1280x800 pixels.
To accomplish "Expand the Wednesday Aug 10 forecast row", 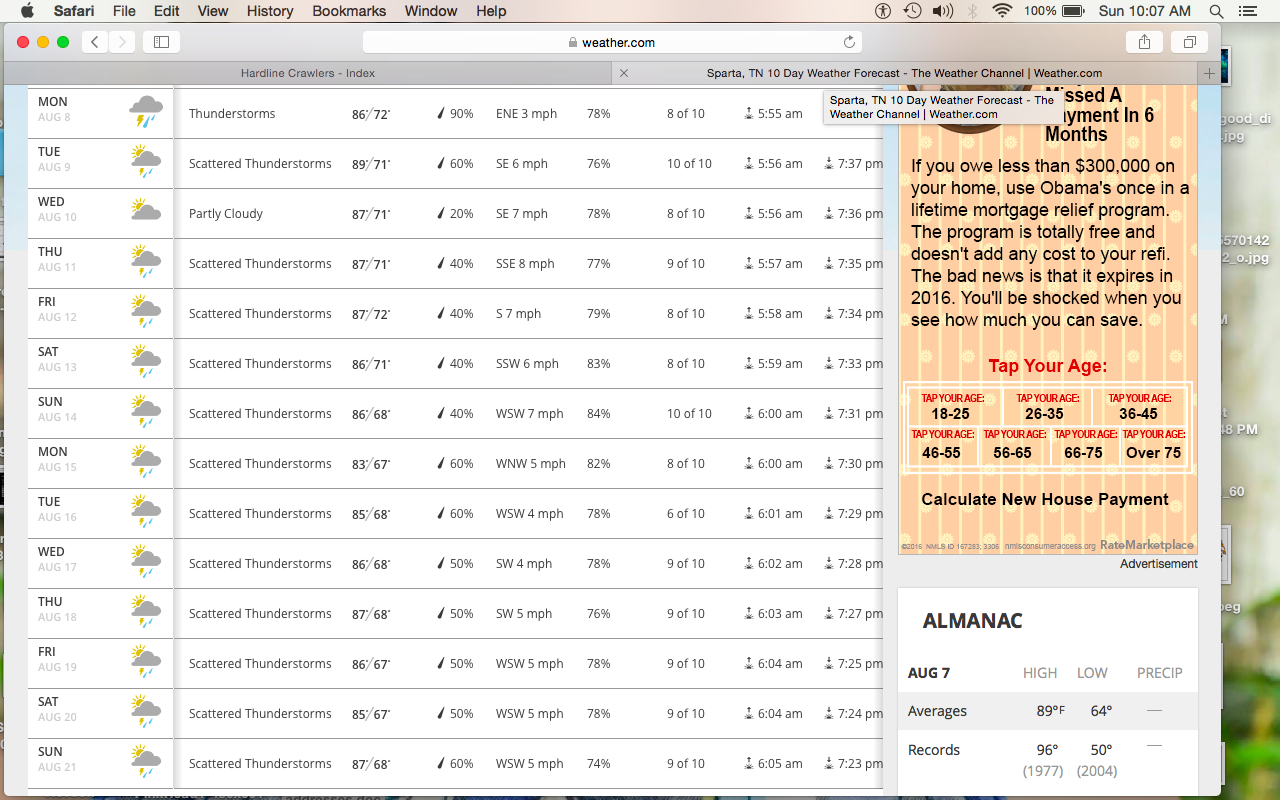I will pos(455,214).
